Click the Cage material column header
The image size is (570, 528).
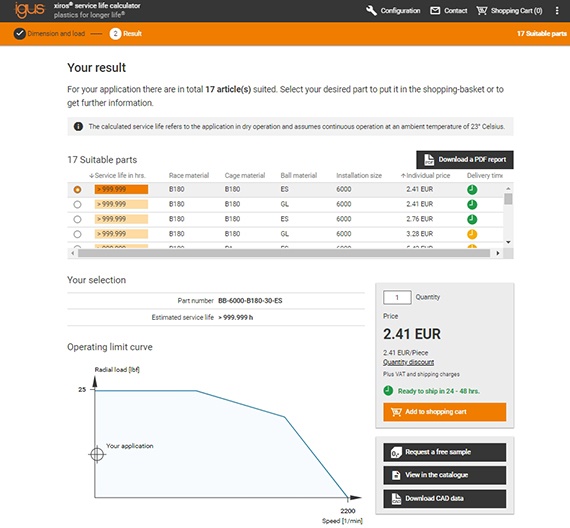tap(245, 175)
